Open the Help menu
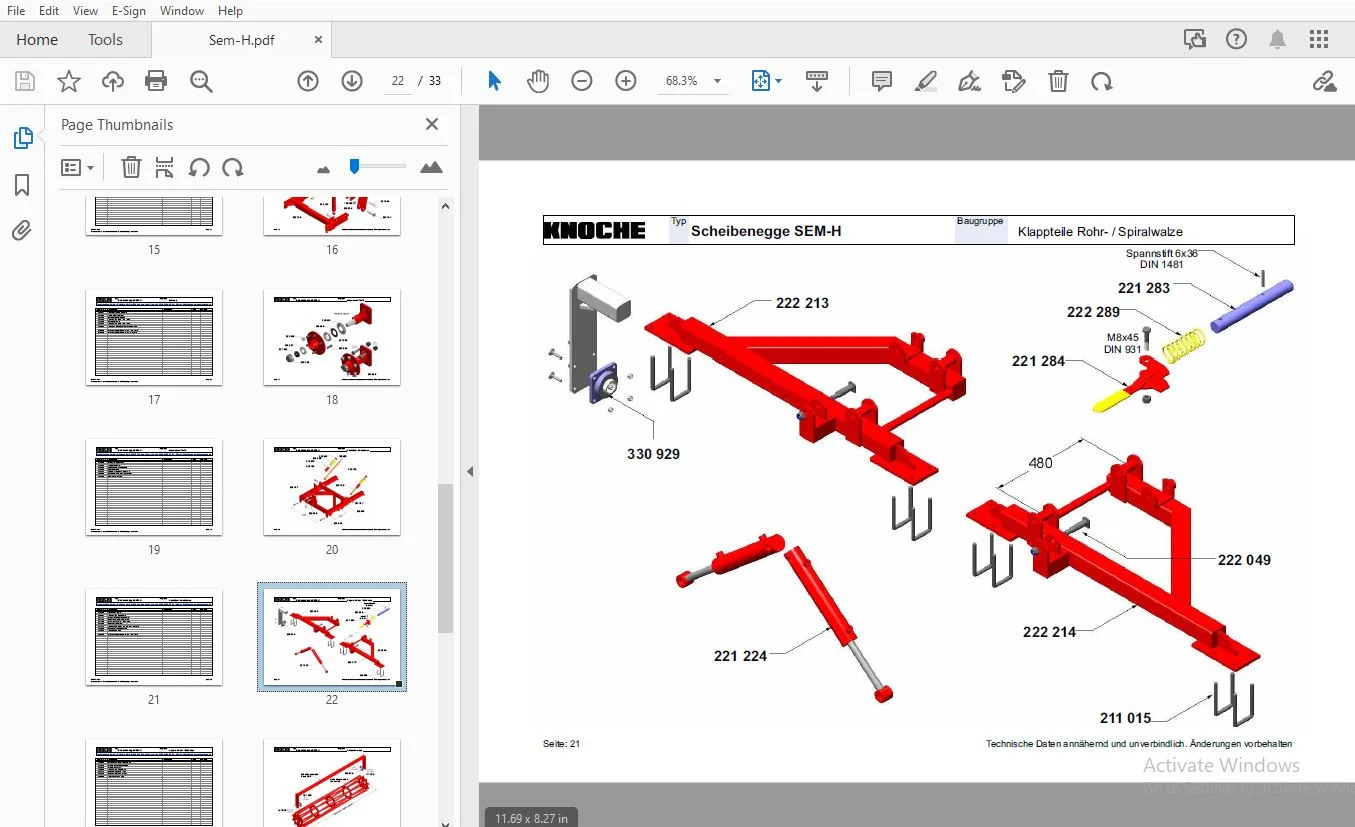The height and width of the screenshot is (827, 1355). [230, 11]
